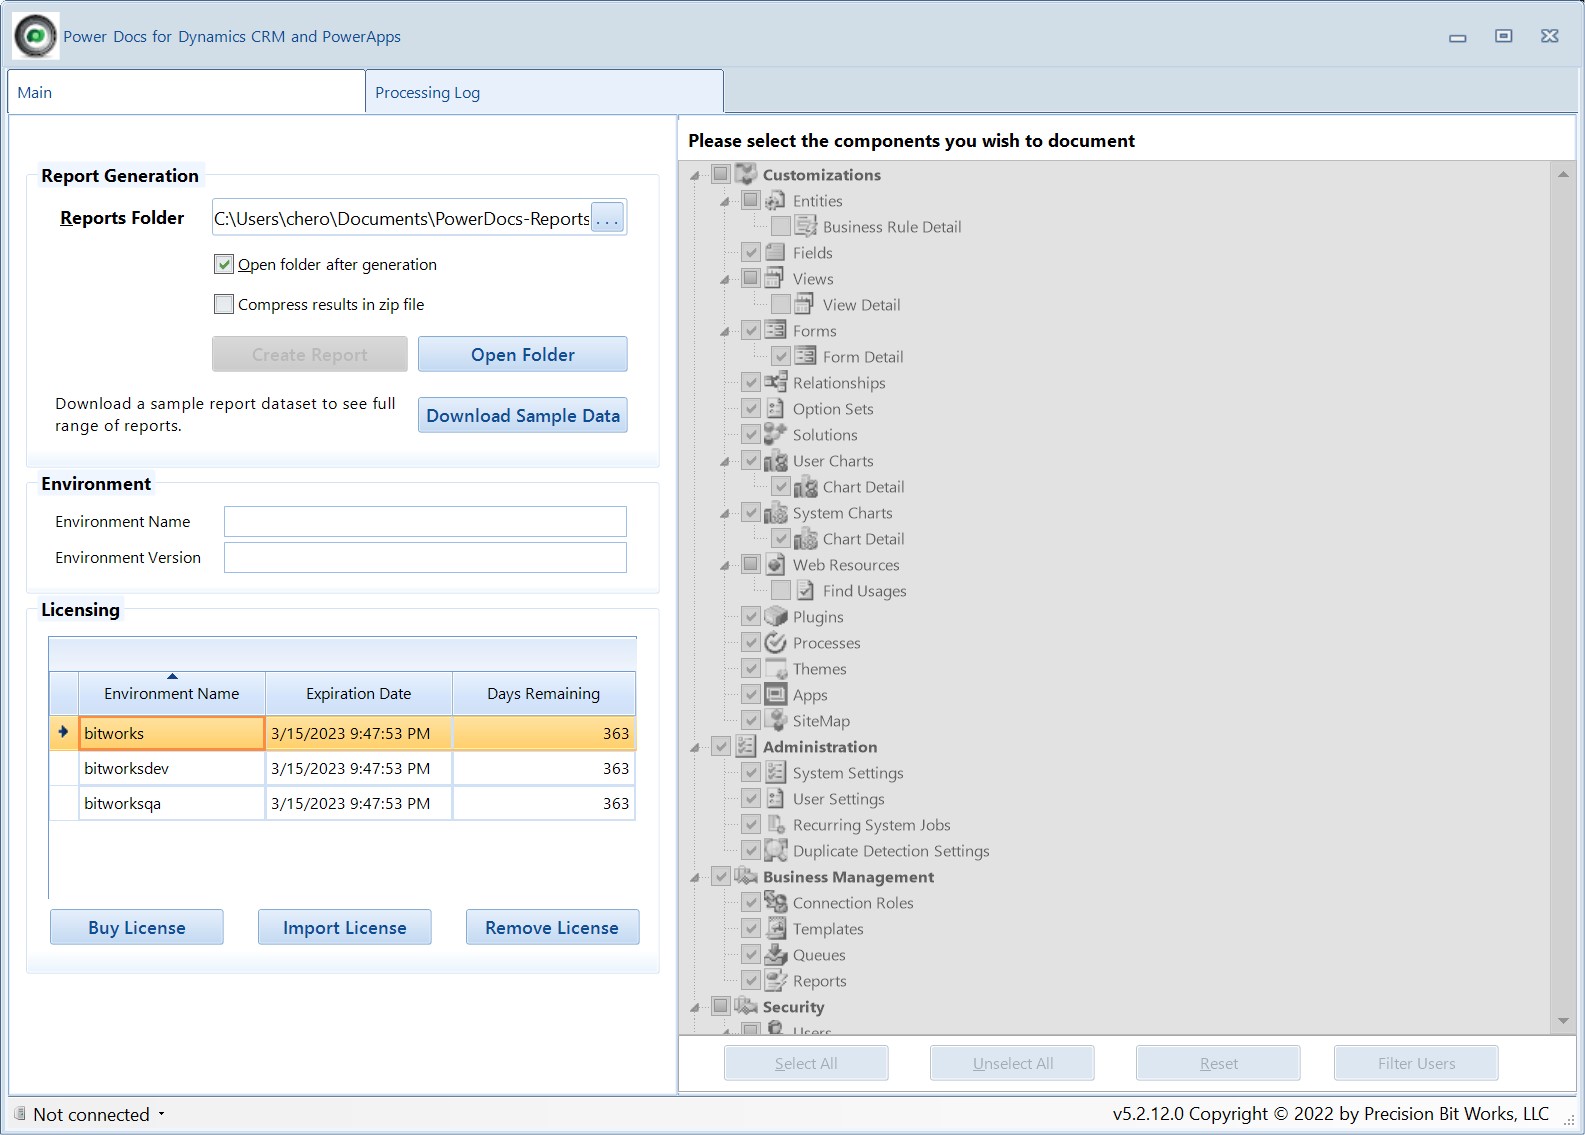Click the Import License button
The height and width of the screenshot is (1135, 1585).
tap(345, 927)
